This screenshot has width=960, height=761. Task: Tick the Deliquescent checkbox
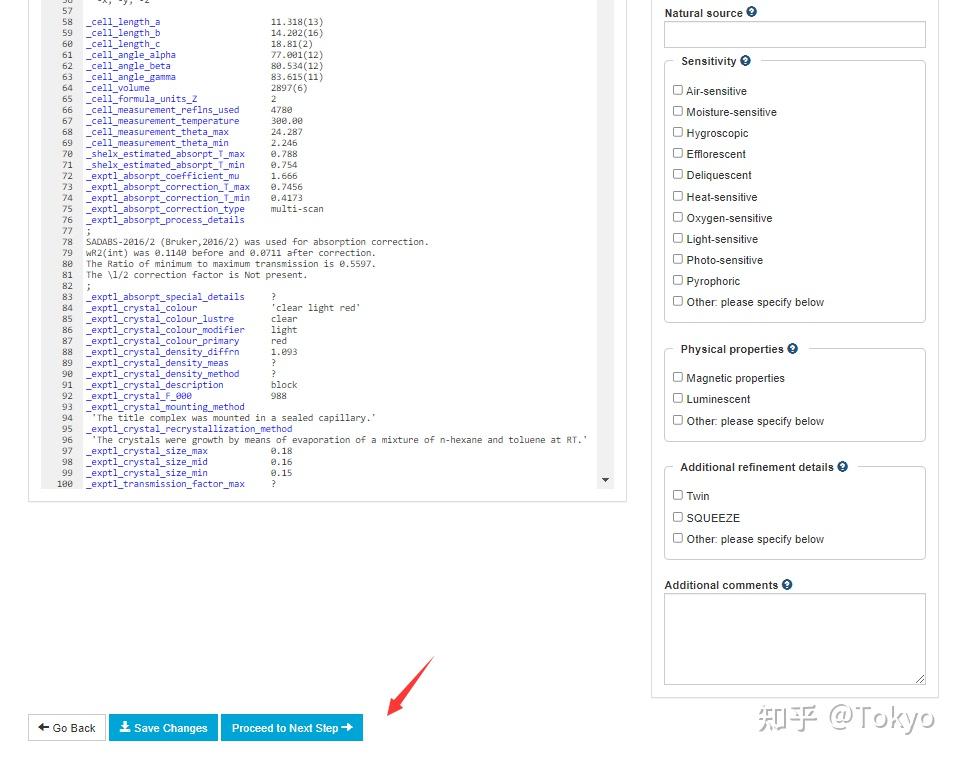pyautogui.click(x=678, y=174)
